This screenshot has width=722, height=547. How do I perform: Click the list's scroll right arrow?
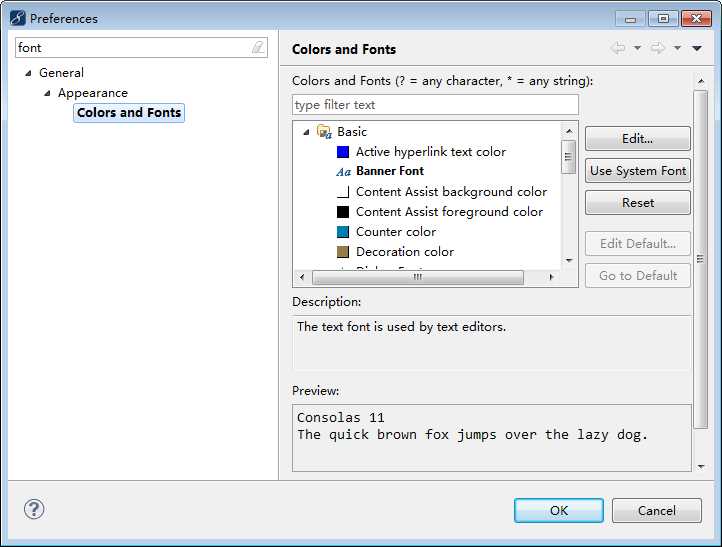pyautogui.click(x=551, y=277)
